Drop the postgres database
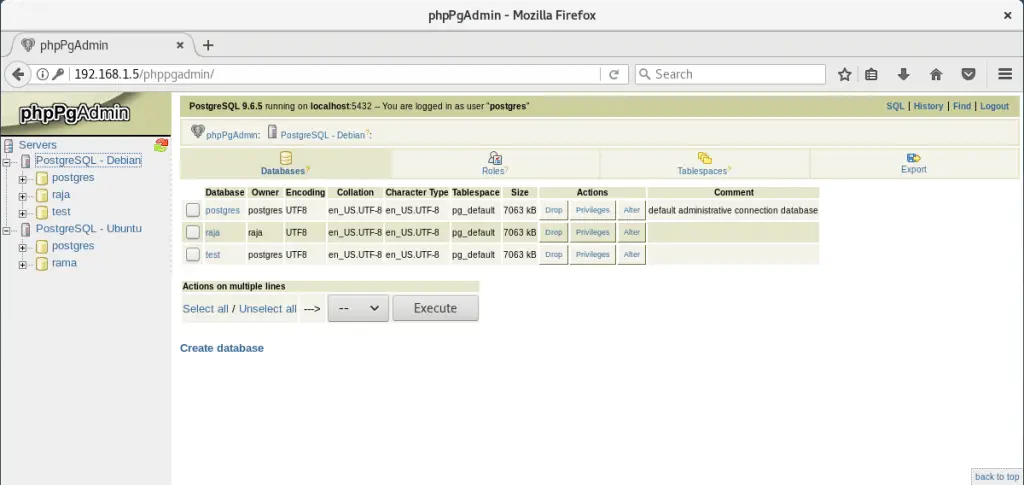 pos(554,210)
